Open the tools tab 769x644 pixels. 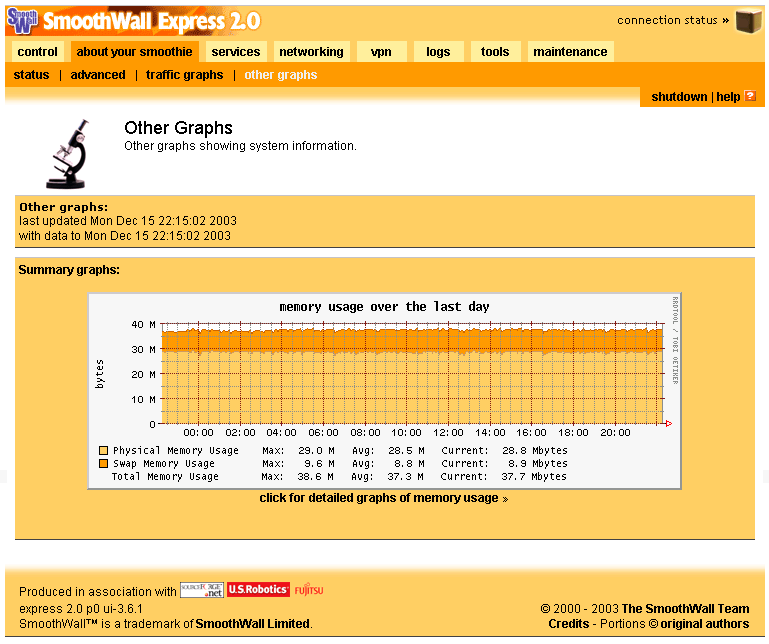coord(495,52)
